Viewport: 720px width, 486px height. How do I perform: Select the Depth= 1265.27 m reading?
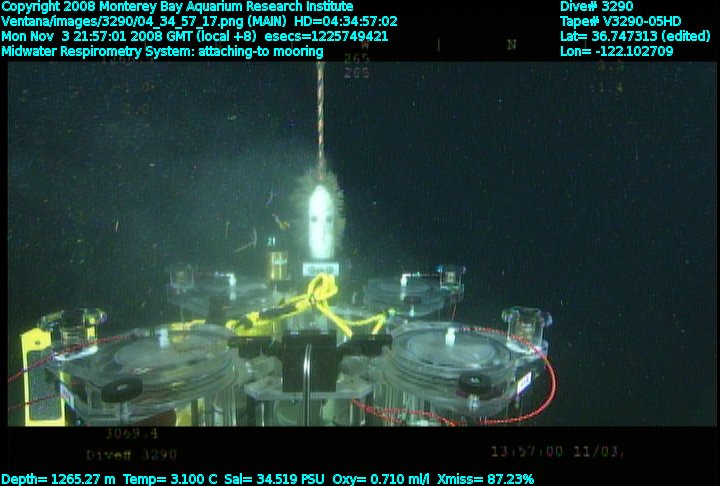tap(58, 480)
